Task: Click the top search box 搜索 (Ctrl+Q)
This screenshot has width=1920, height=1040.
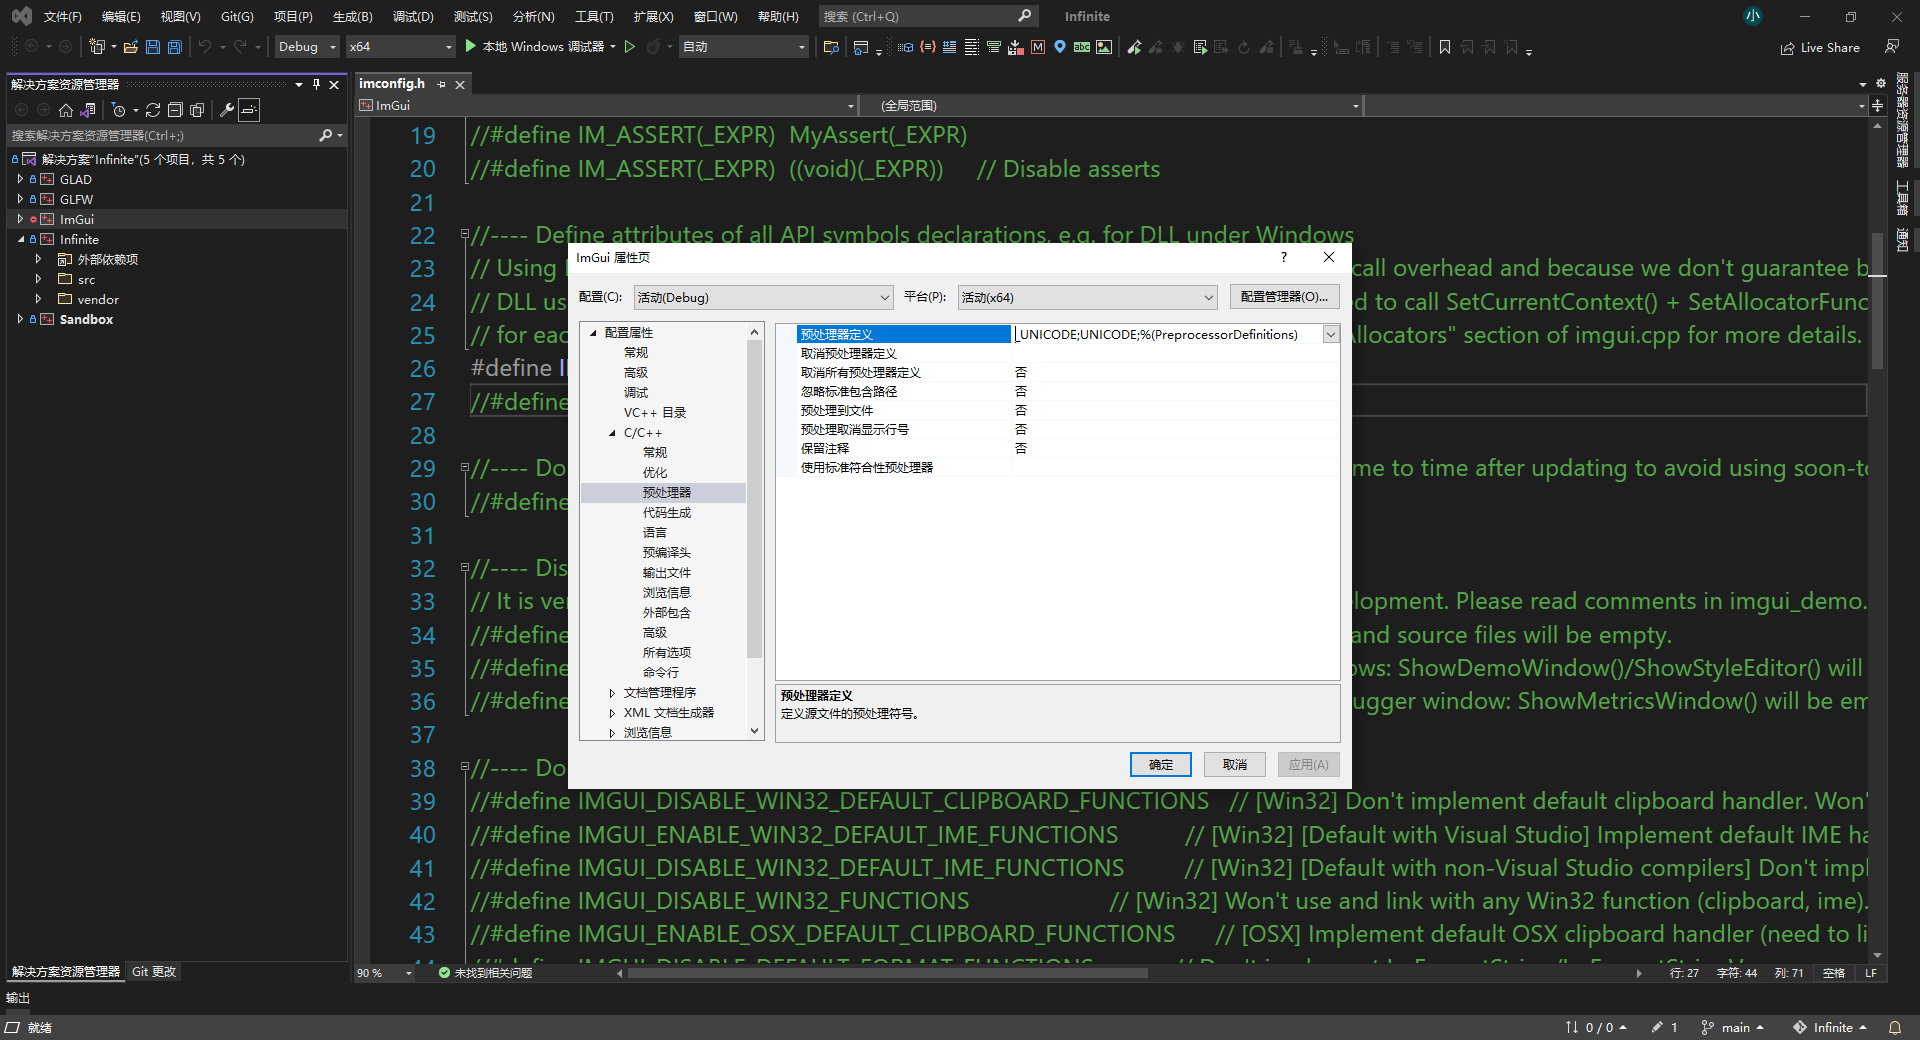Action: tap(927, 16)
